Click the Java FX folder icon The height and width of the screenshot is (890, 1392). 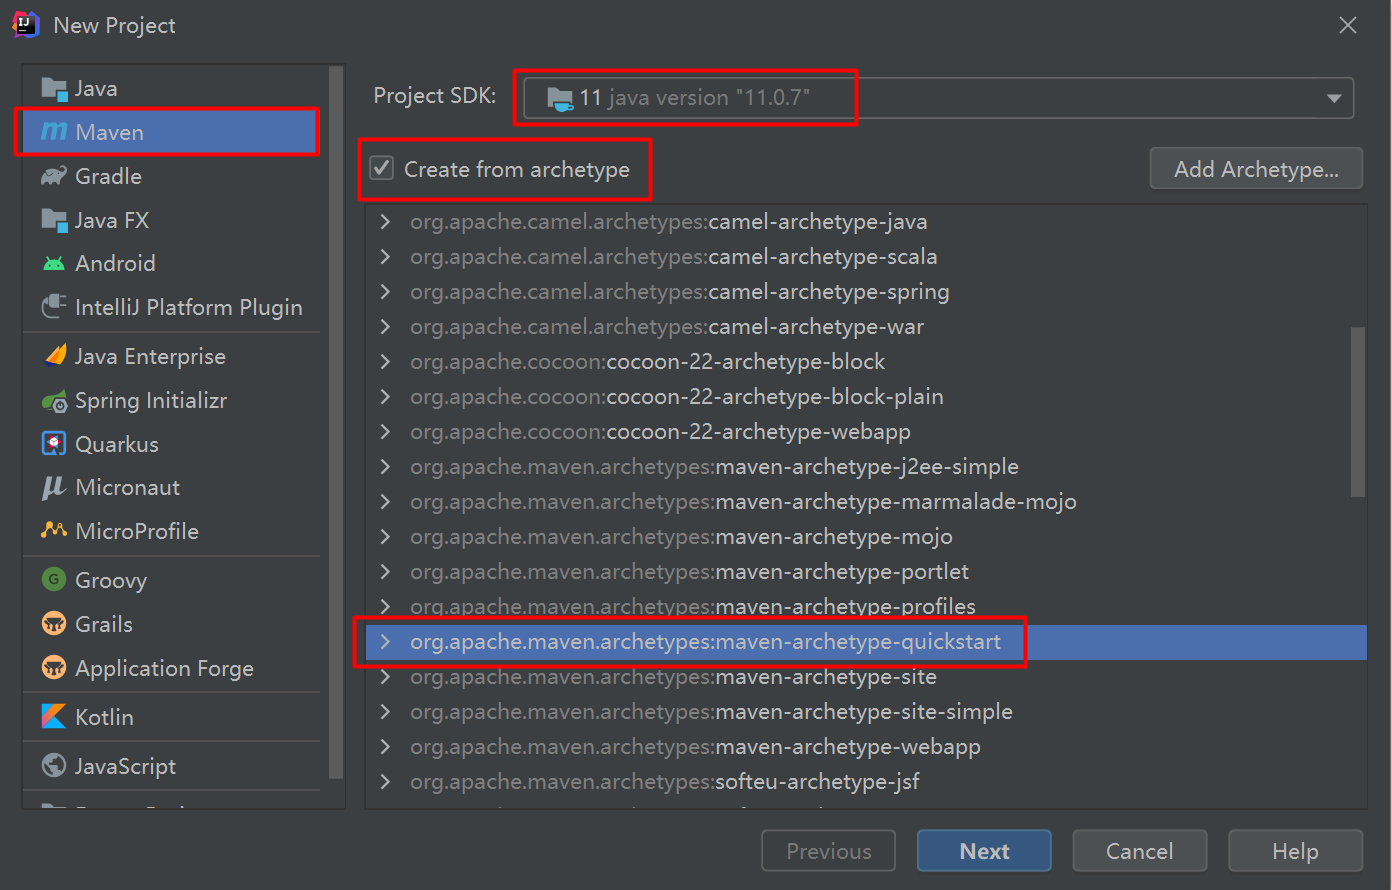(x=54, y=220)
